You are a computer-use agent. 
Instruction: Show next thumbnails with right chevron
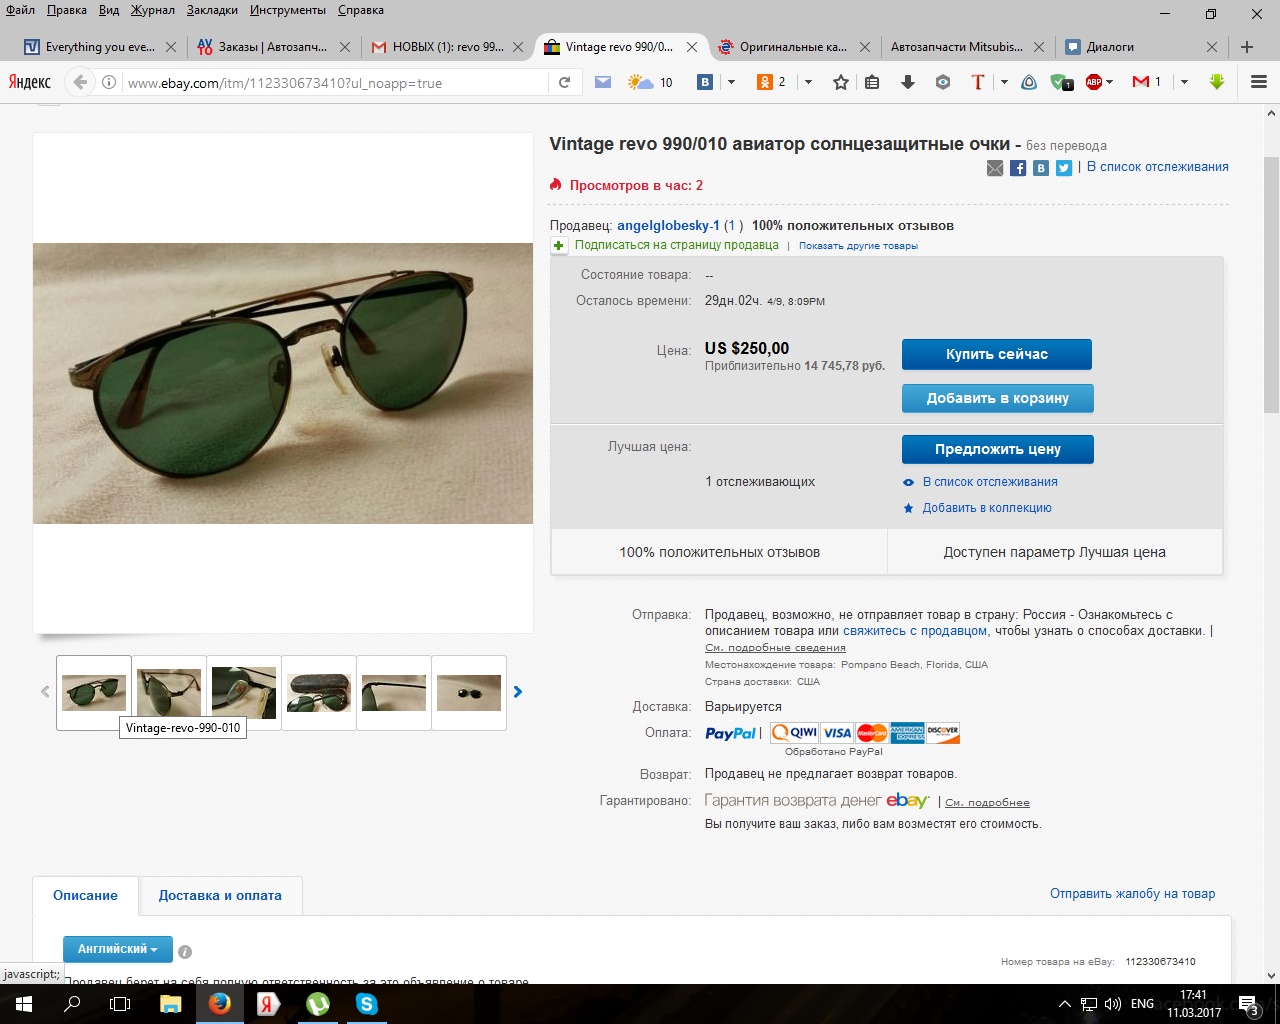coord(518,692)
